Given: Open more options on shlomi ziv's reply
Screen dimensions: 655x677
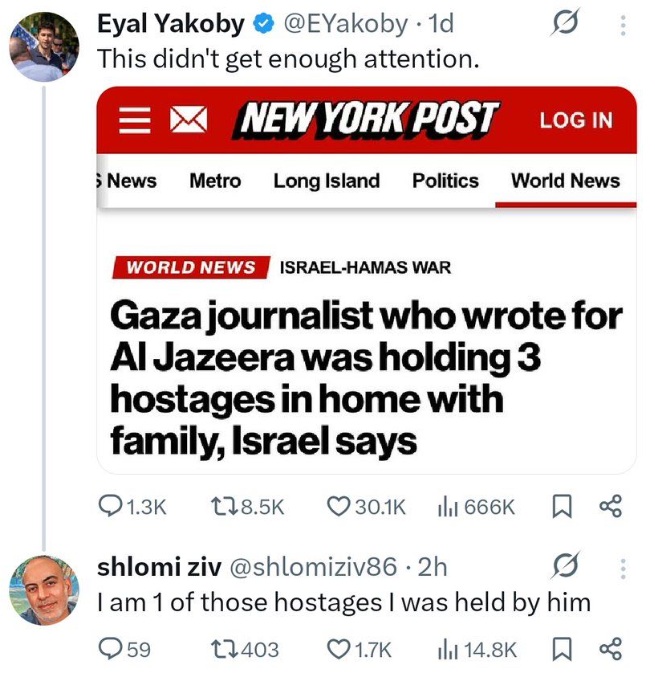Looking at the screenshot, I should [623, 568].
